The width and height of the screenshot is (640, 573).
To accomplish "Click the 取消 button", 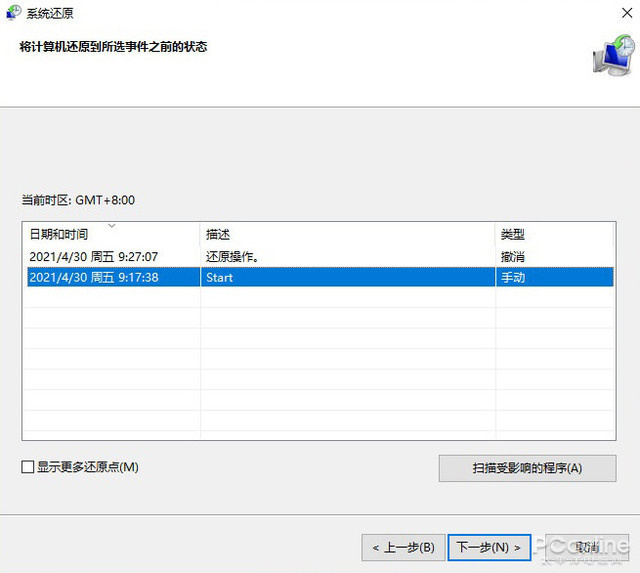I will tap(587, 547).
